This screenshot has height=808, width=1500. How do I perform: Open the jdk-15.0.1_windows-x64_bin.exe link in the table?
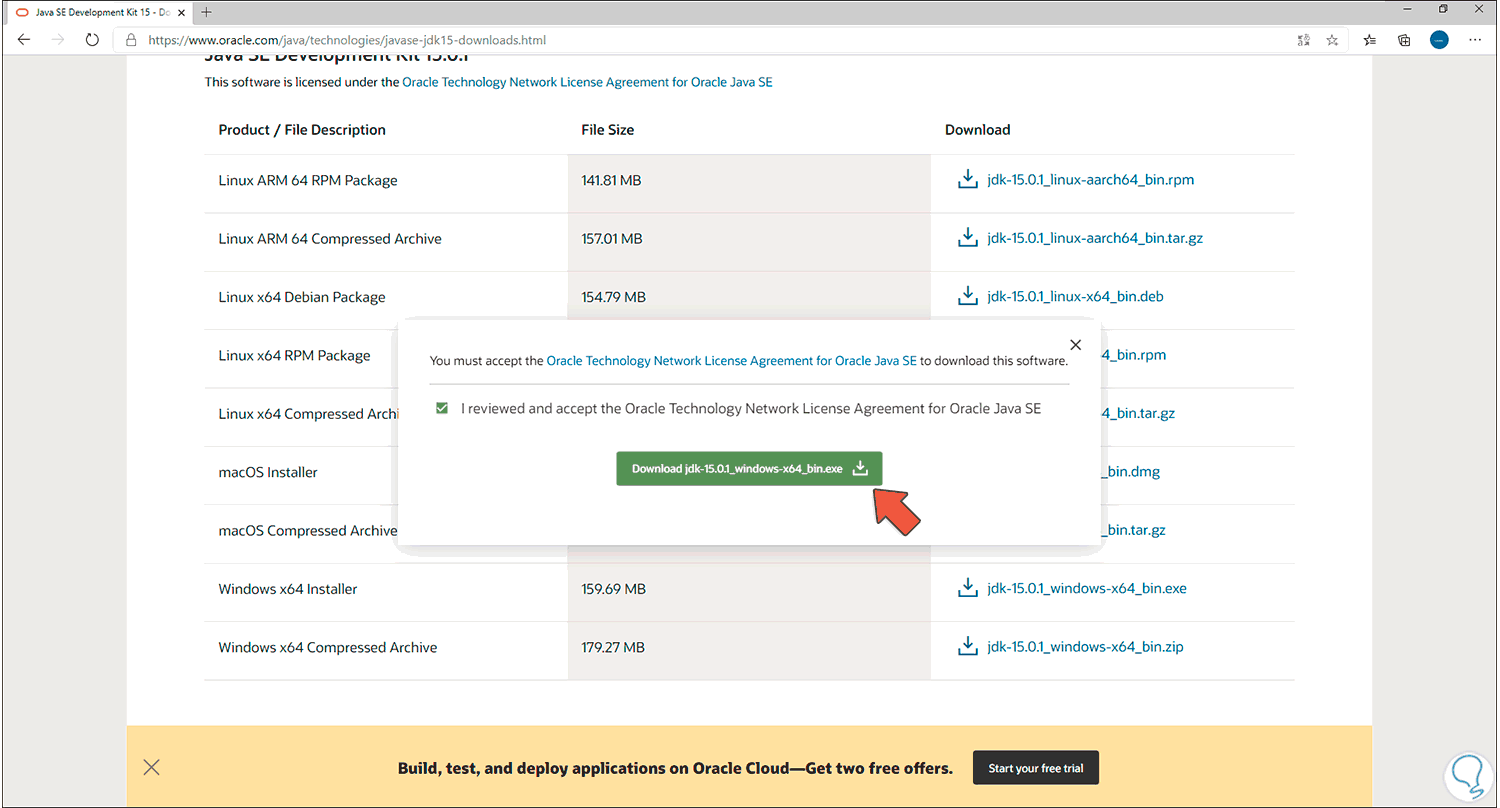pos(1086,588)
